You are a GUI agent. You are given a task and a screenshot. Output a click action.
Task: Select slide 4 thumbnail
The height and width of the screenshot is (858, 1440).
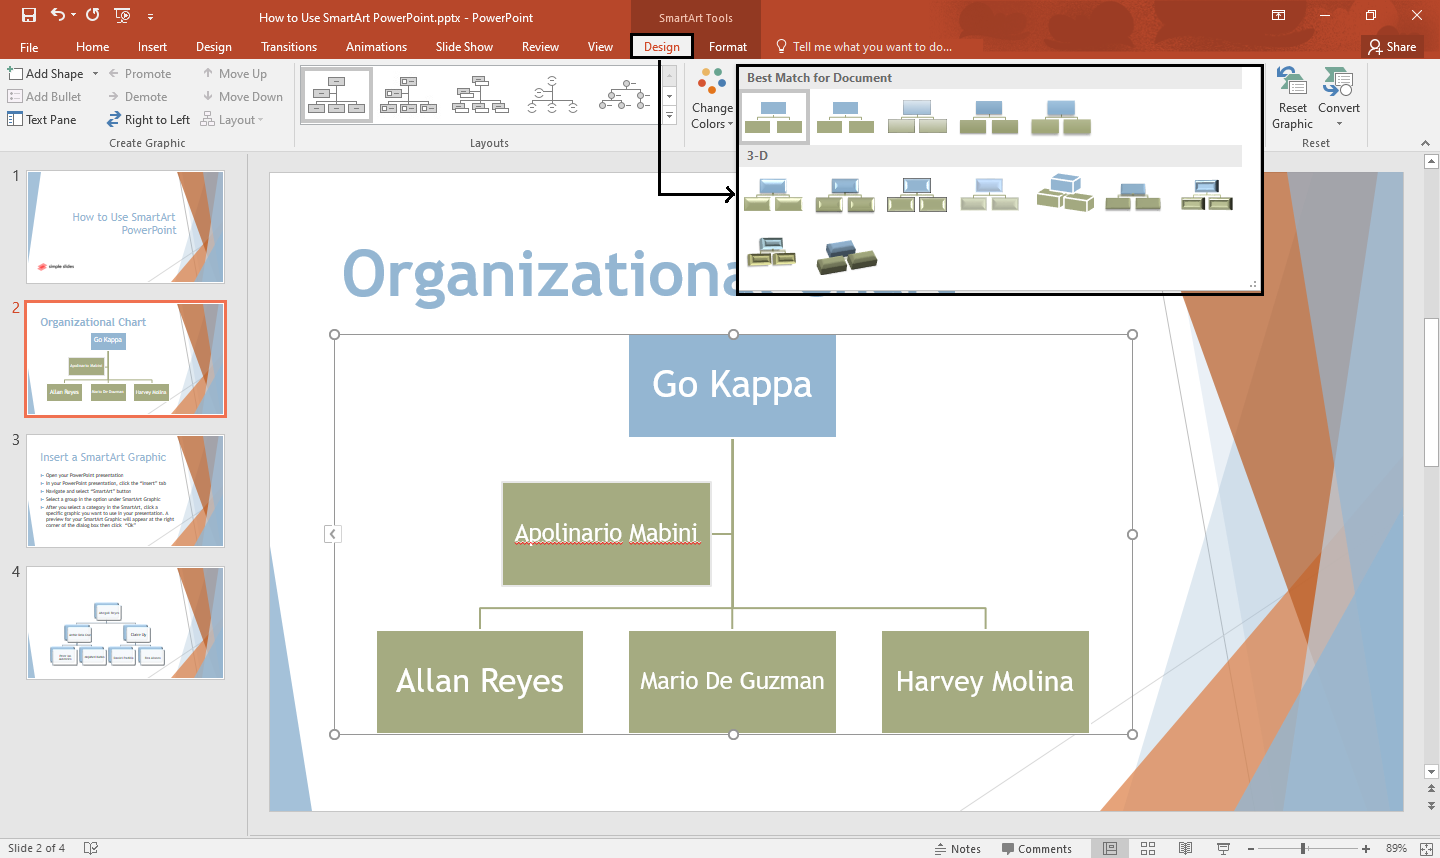coord(125,623)
